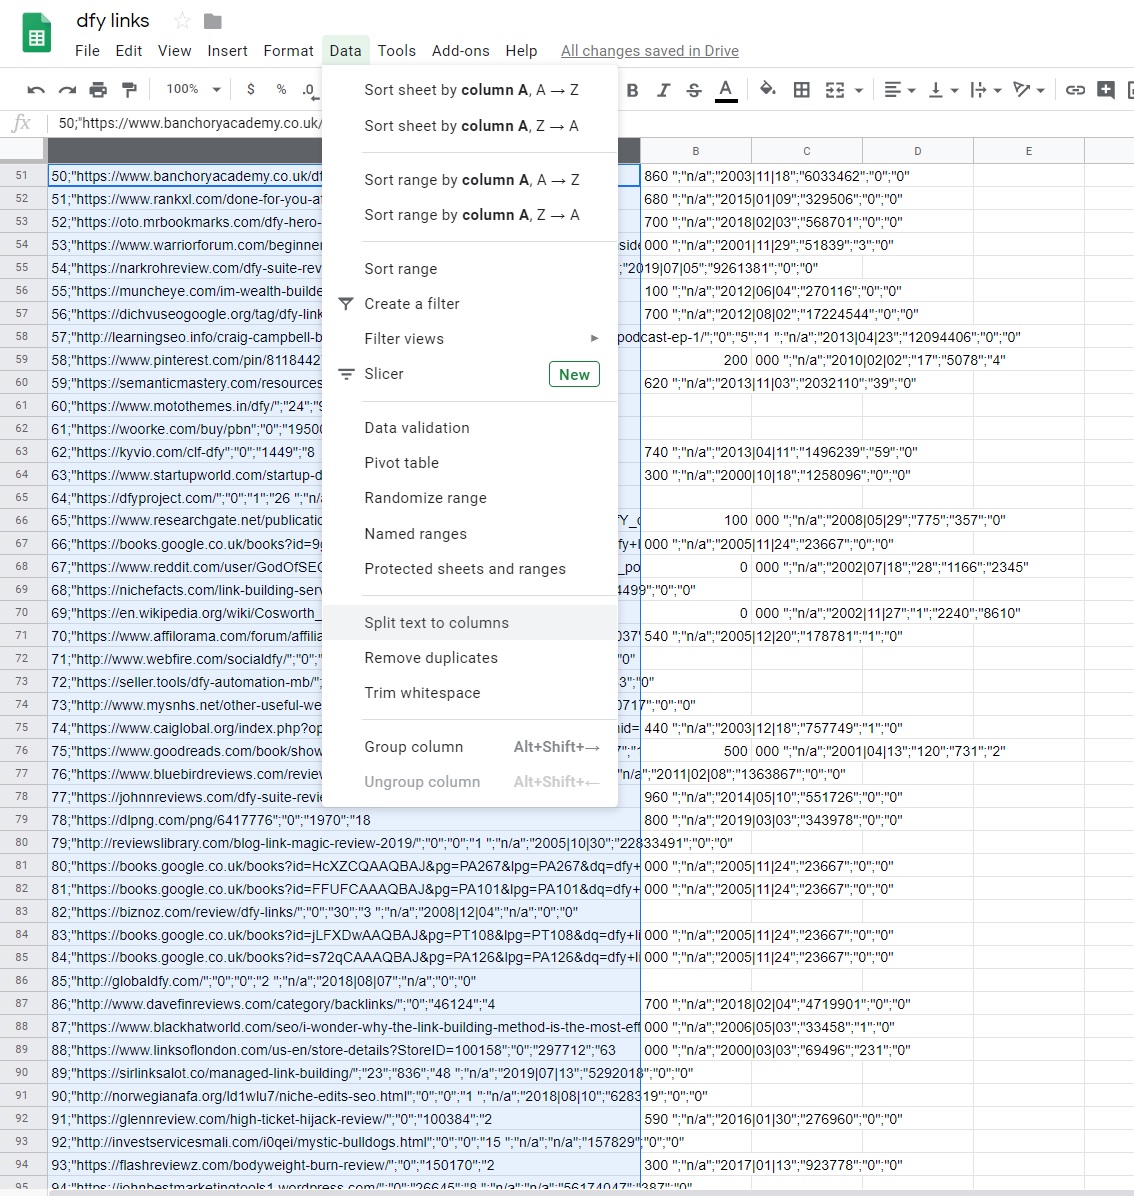1134x1196 pixels.
Task: Choose Sort range by column A, Z to A
Action: [470, 215]
